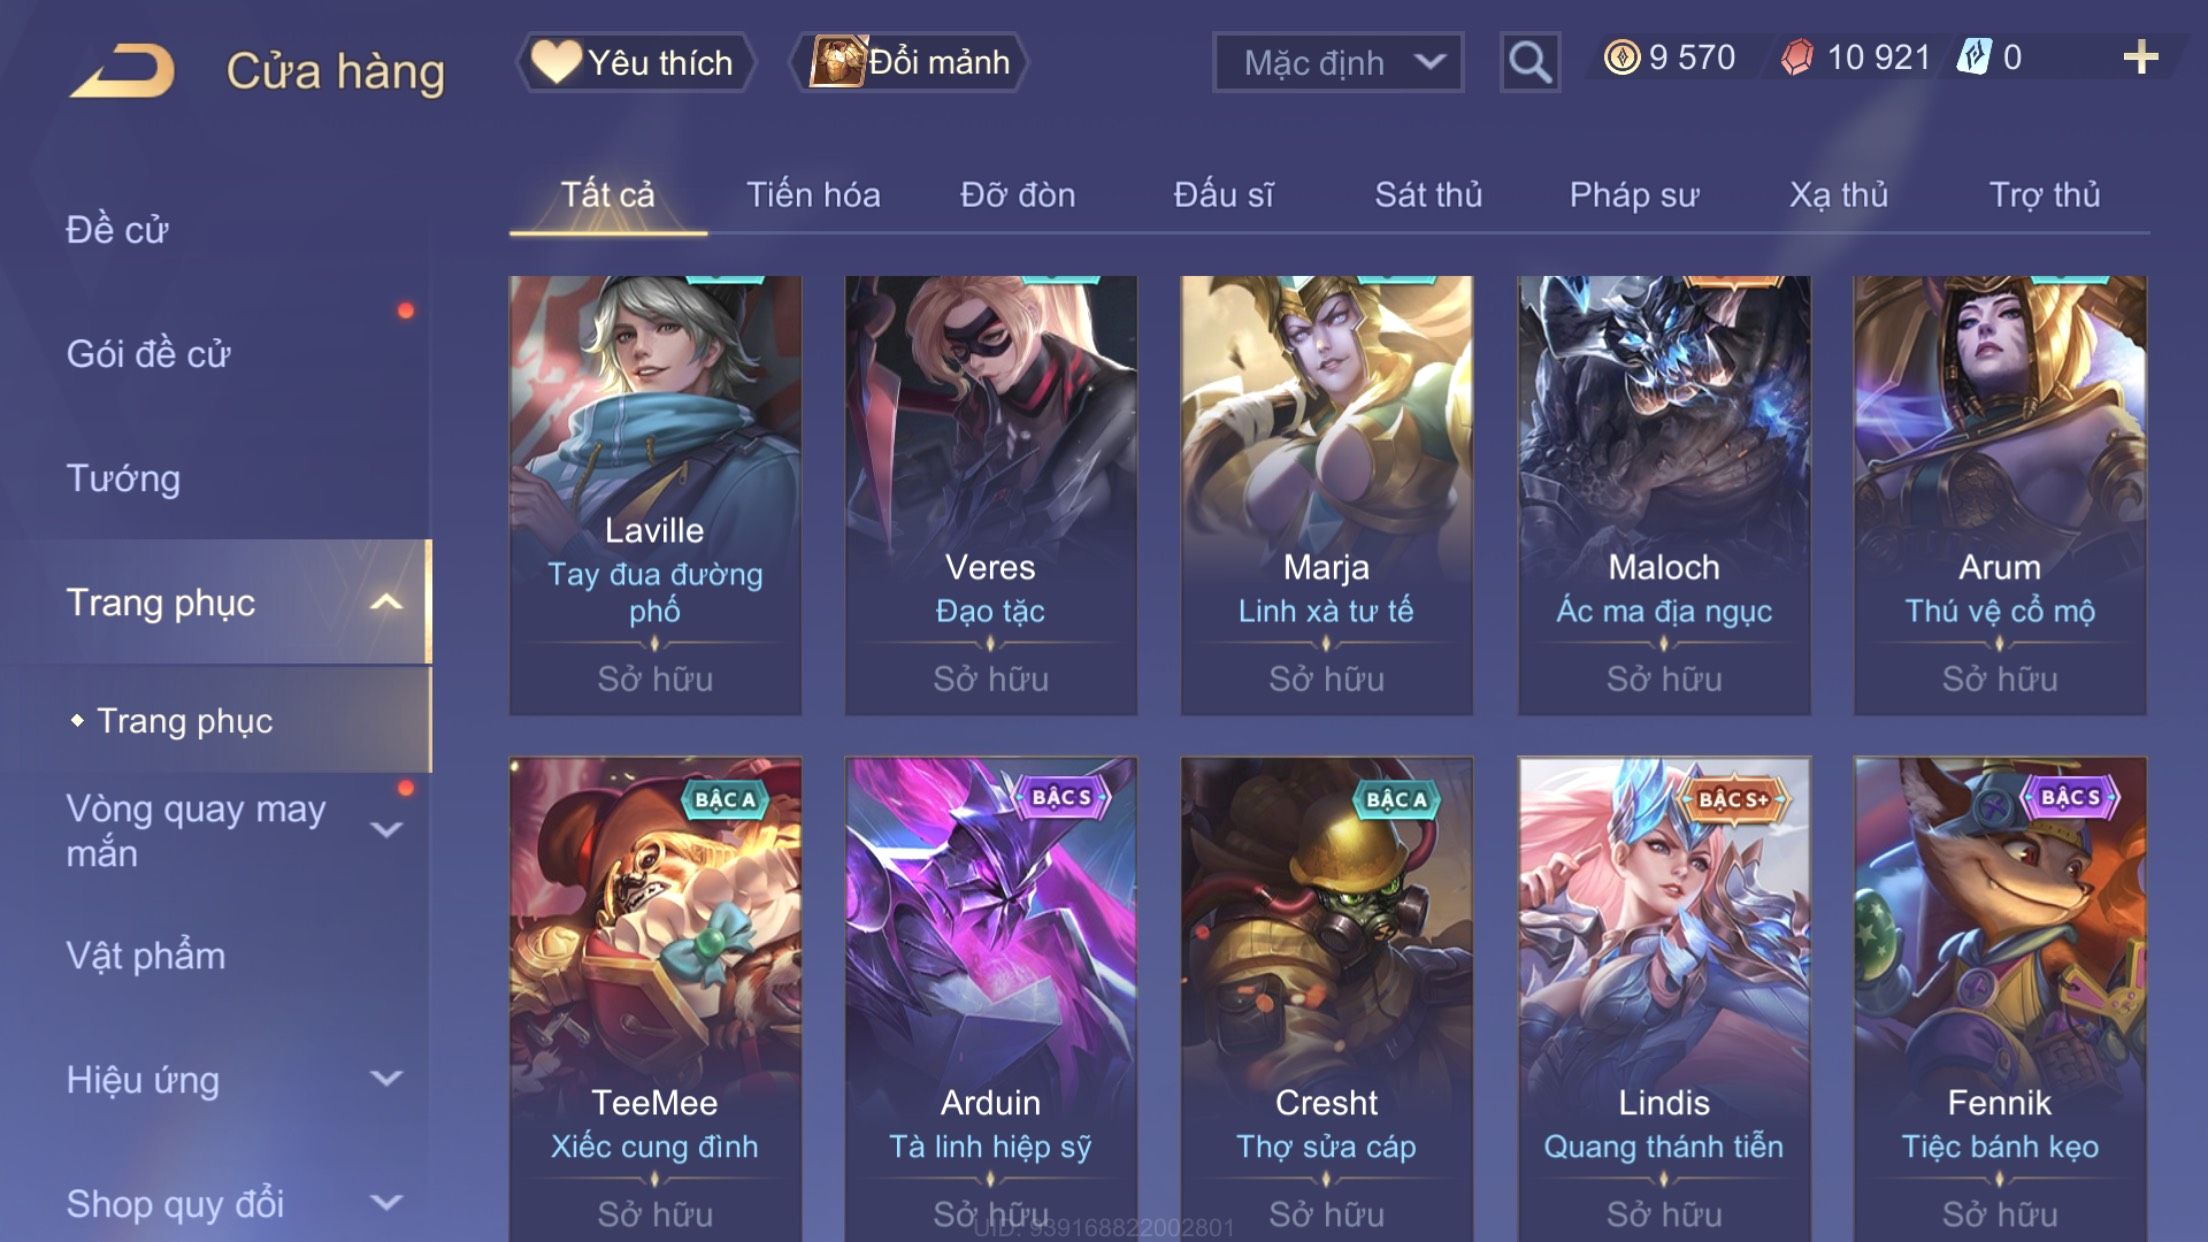Click the gold coin currency icon

point(1621,58)
